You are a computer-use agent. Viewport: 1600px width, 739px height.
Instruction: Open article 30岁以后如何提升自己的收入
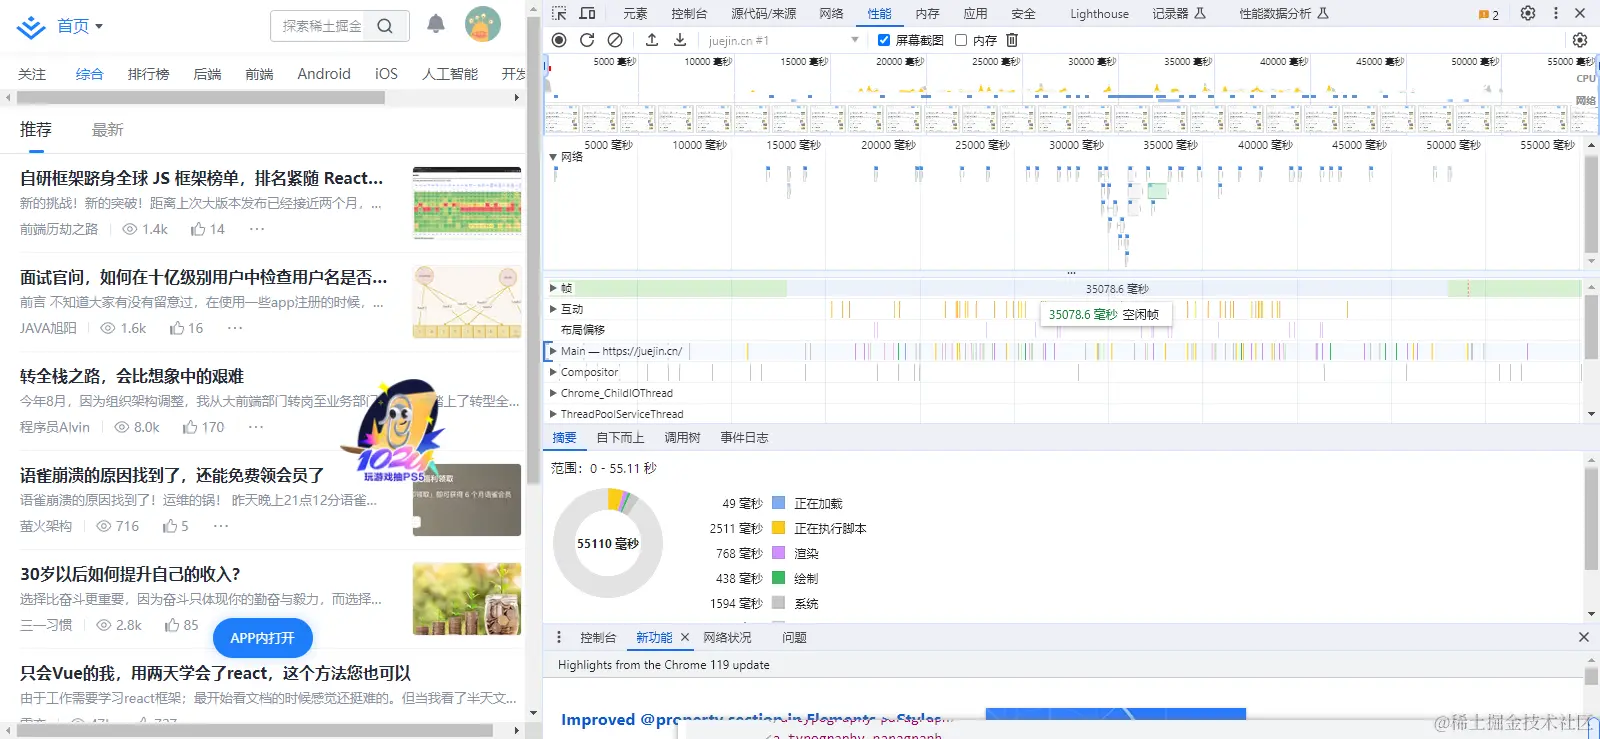[130, 574]
